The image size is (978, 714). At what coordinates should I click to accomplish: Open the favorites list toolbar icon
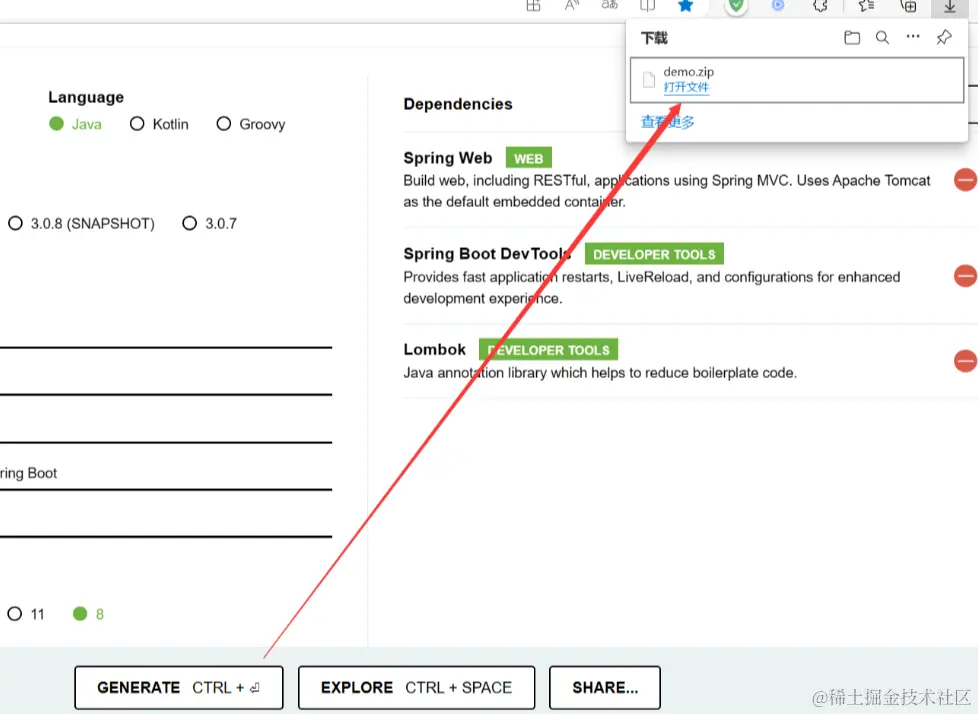coord(866,6)
